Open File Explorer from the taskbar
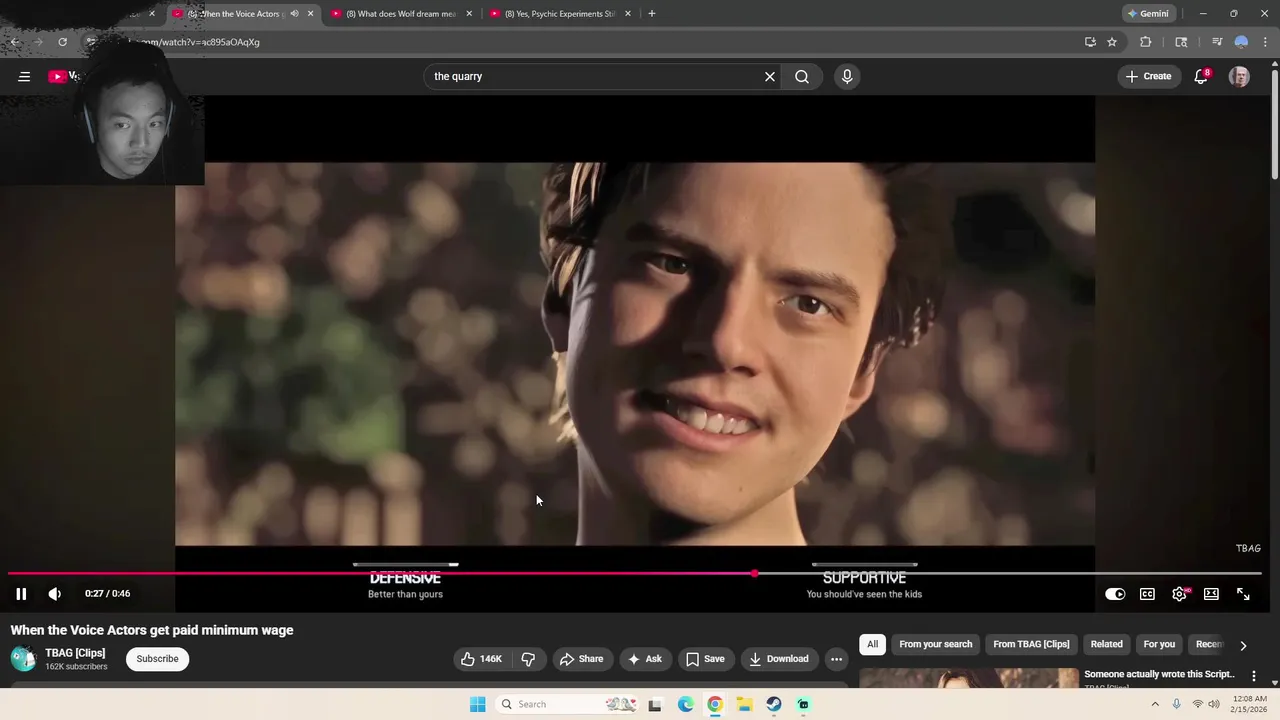 (x=744, y=704)
